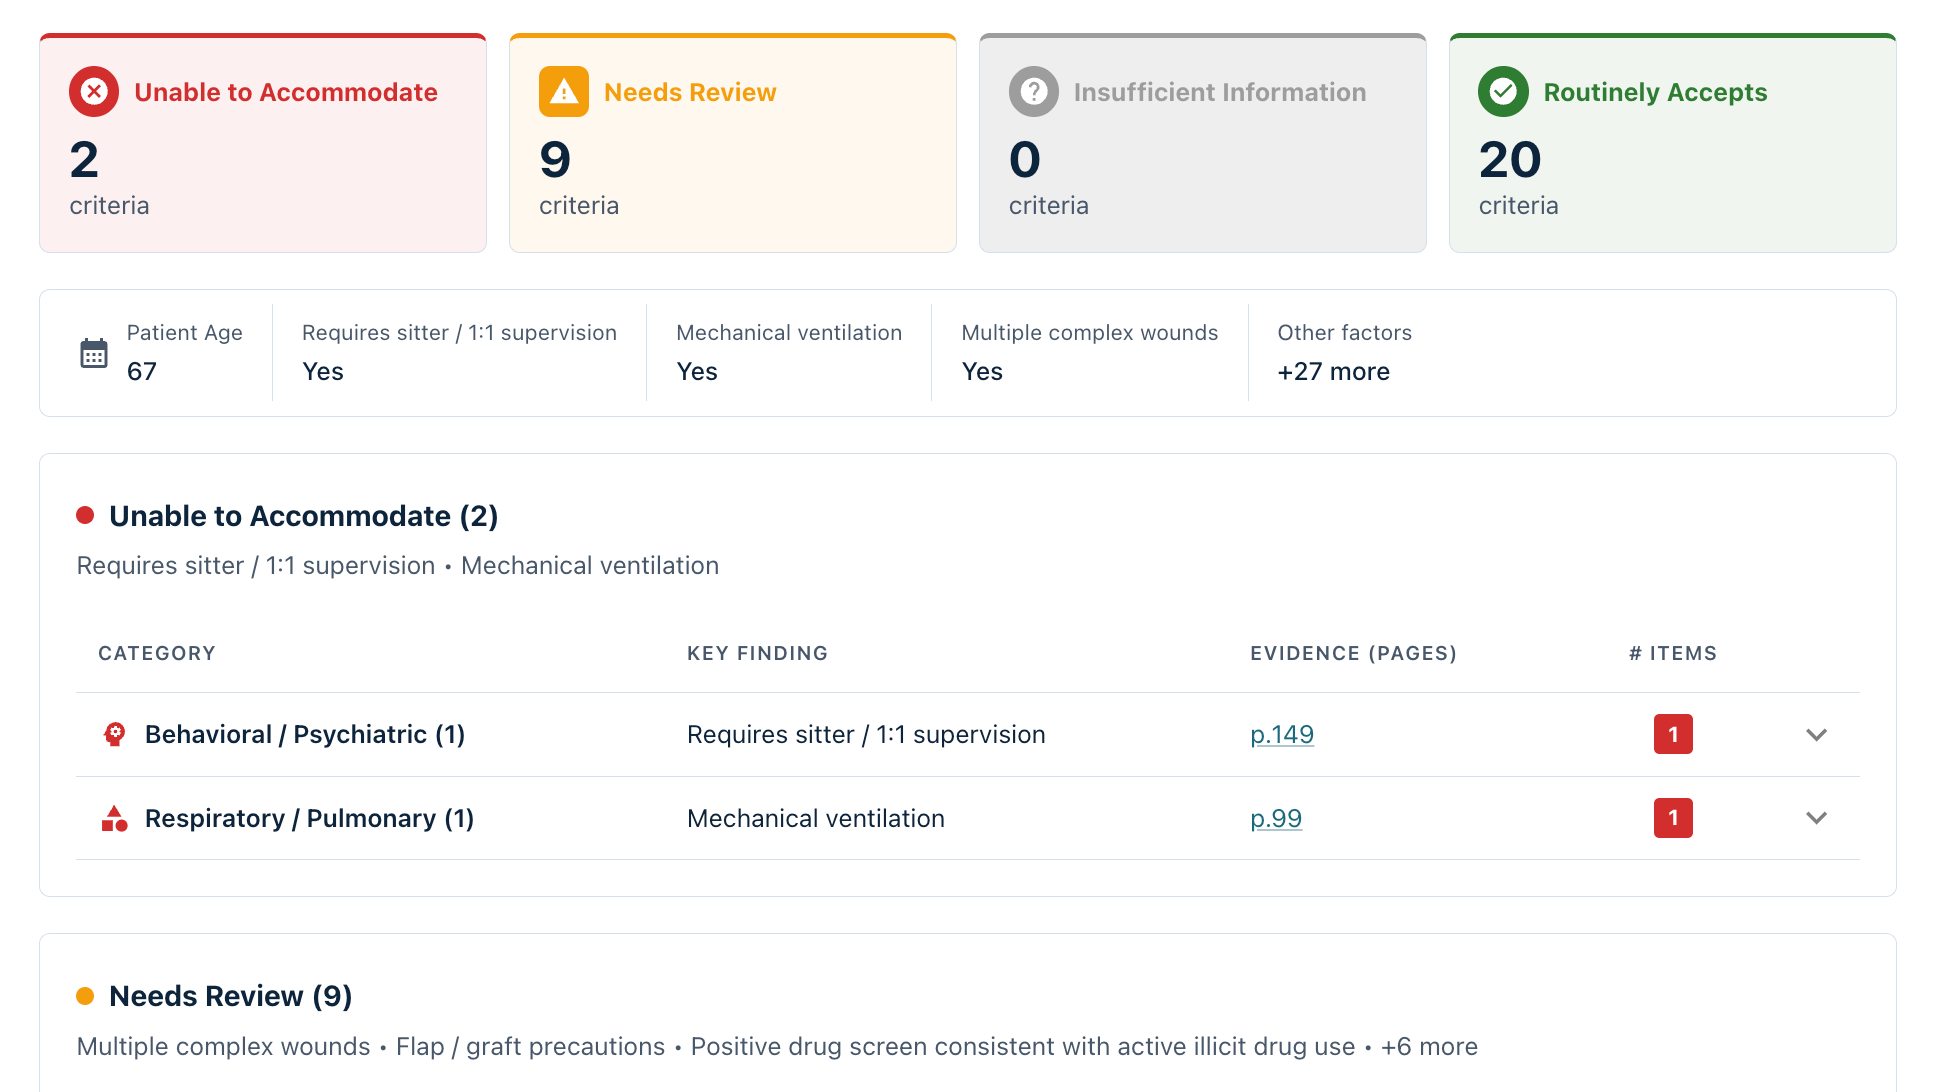The image size is (1938, 1092).
Task: Select the Unable to Accommodate summary card title
Action: coord(286,92)
